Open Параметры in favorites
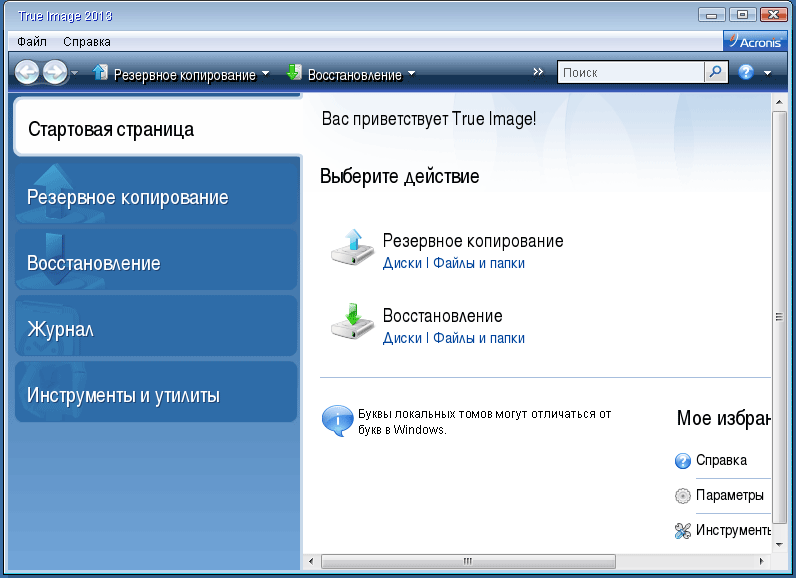The width and height of the screenshot is (796, 578). point(729,495)
